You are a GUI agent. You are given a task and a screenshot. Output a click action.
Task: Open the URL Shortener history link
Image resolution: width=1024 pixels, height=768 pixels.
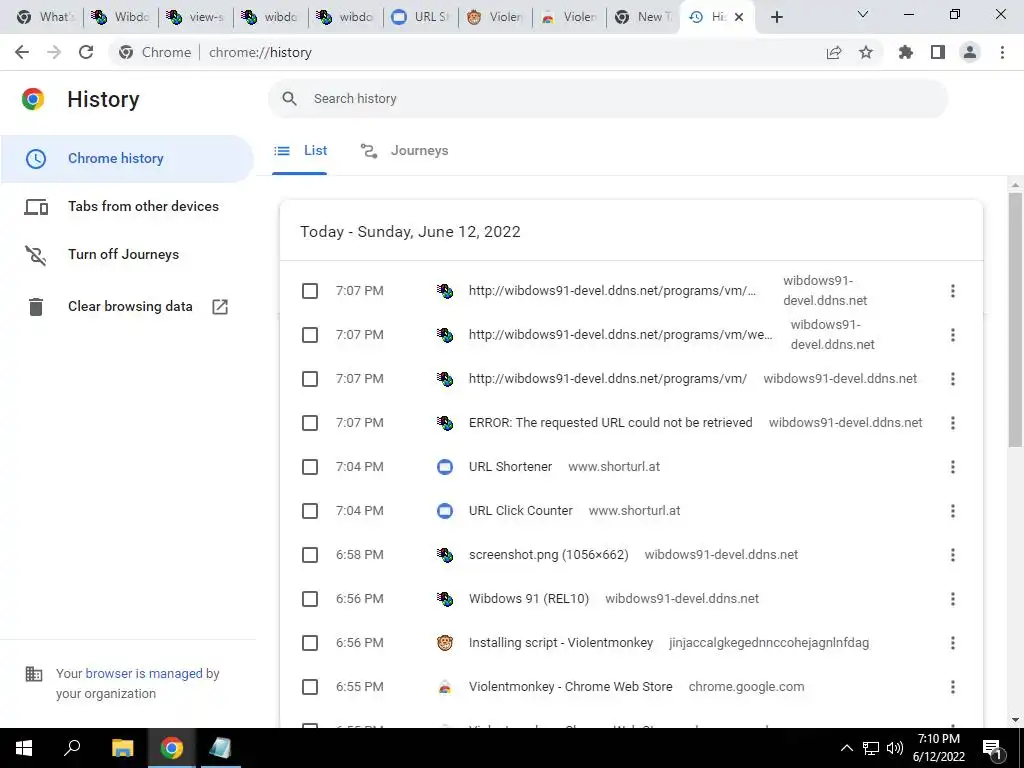(x=510, y=467)
